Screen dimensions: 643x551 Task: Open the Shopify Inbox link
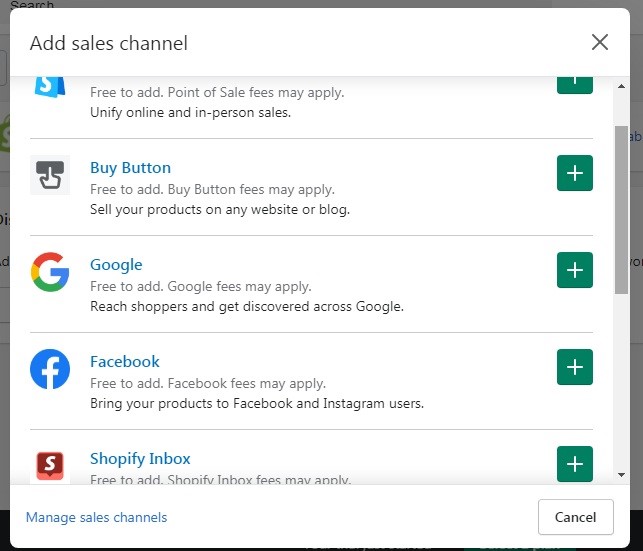point(140,459)
